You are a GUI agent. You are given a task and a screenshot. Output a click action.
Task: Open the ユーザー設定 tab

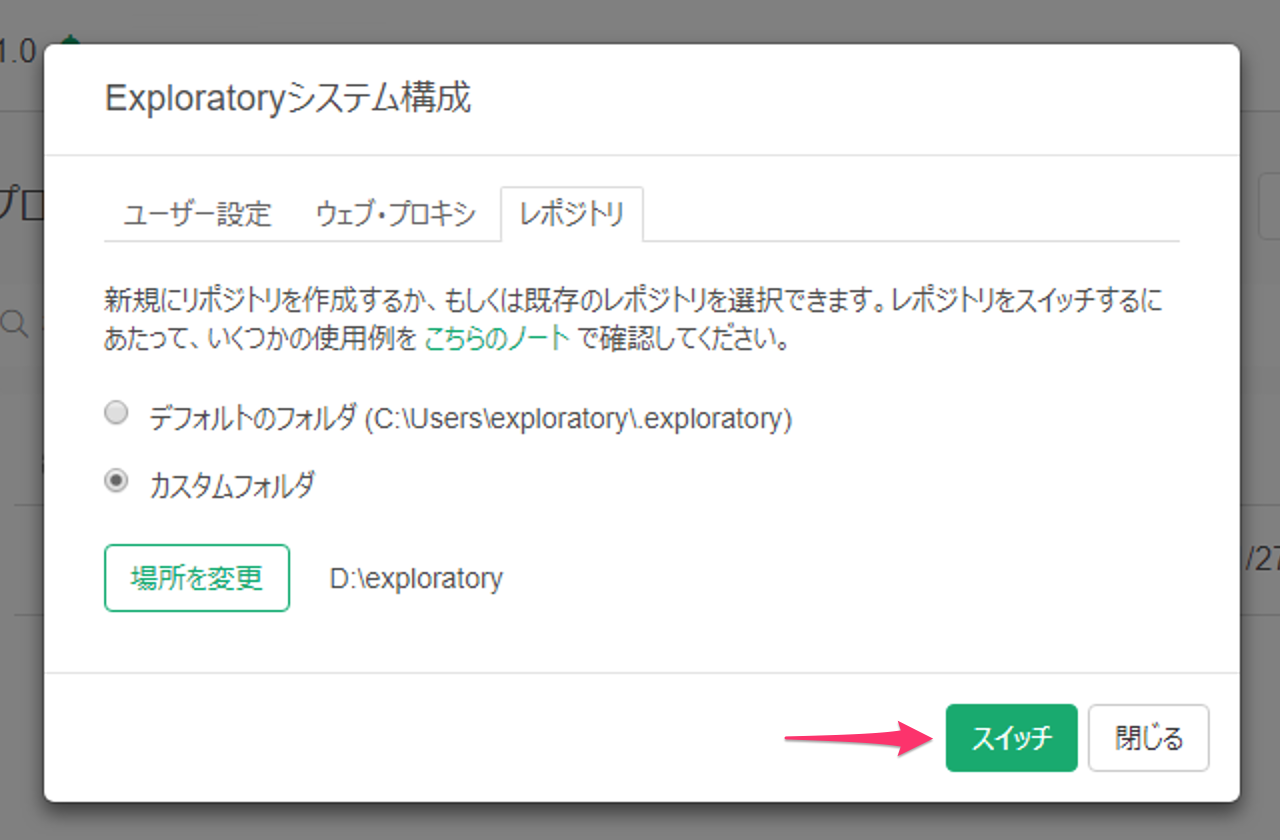pyautogui.click(x=197, y=214)
